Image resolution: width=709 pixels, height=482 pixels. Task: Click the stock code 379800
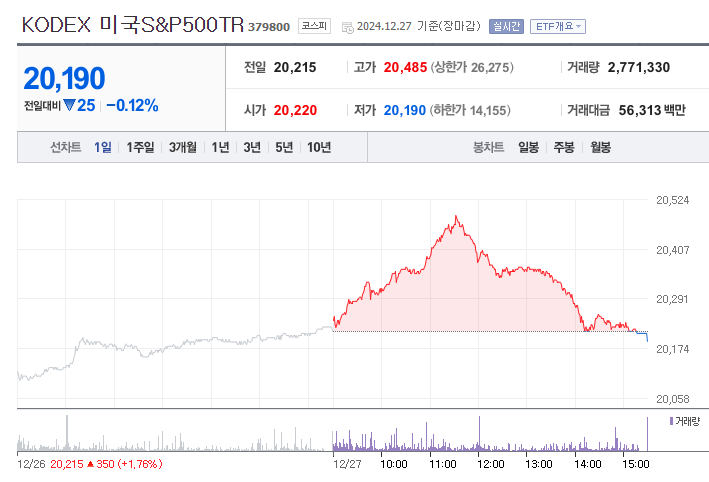tap(269, 27)
